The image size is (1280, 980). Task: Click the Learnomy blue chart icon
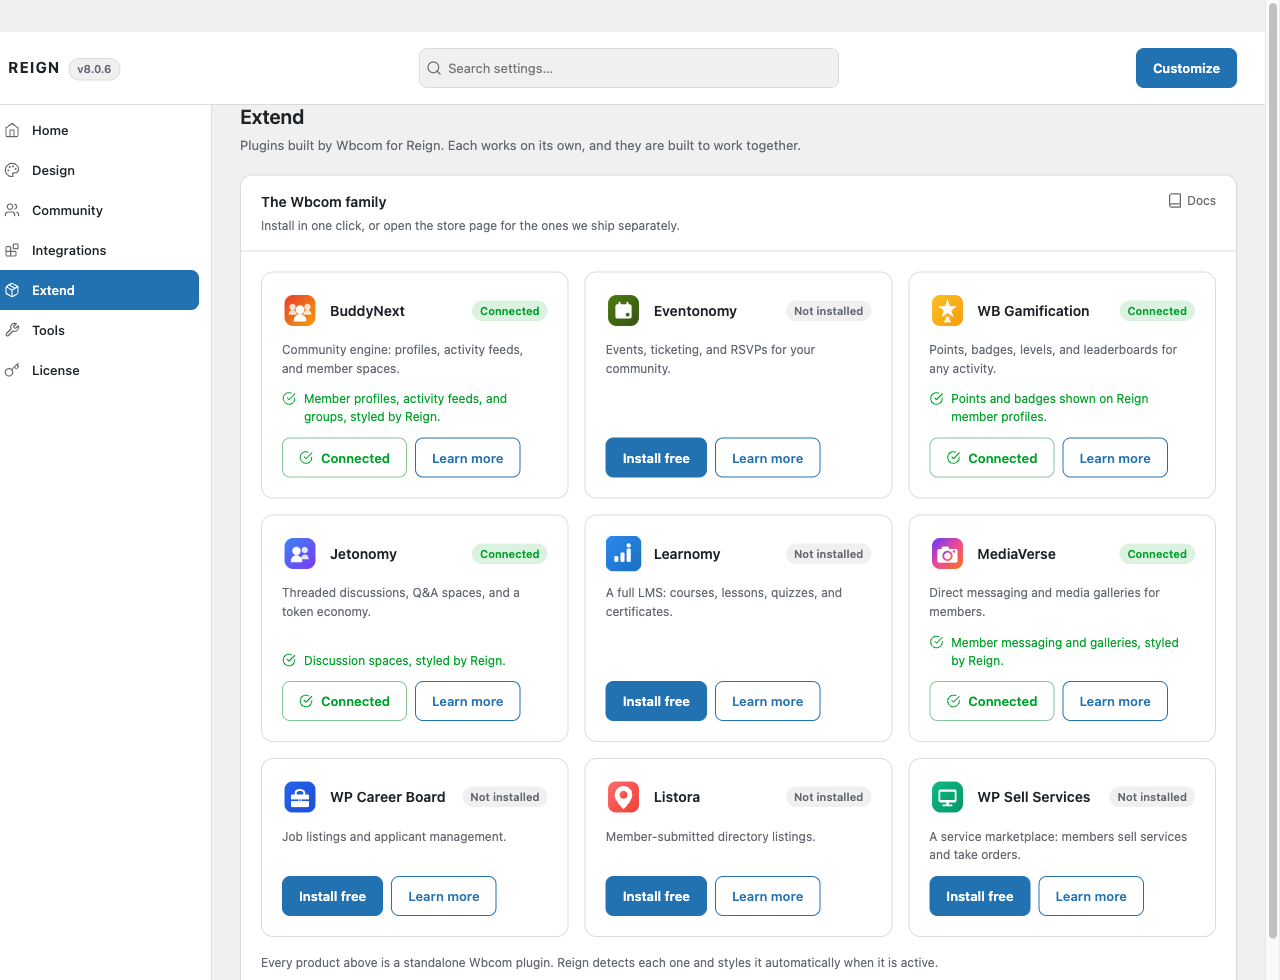click(623, 554)
